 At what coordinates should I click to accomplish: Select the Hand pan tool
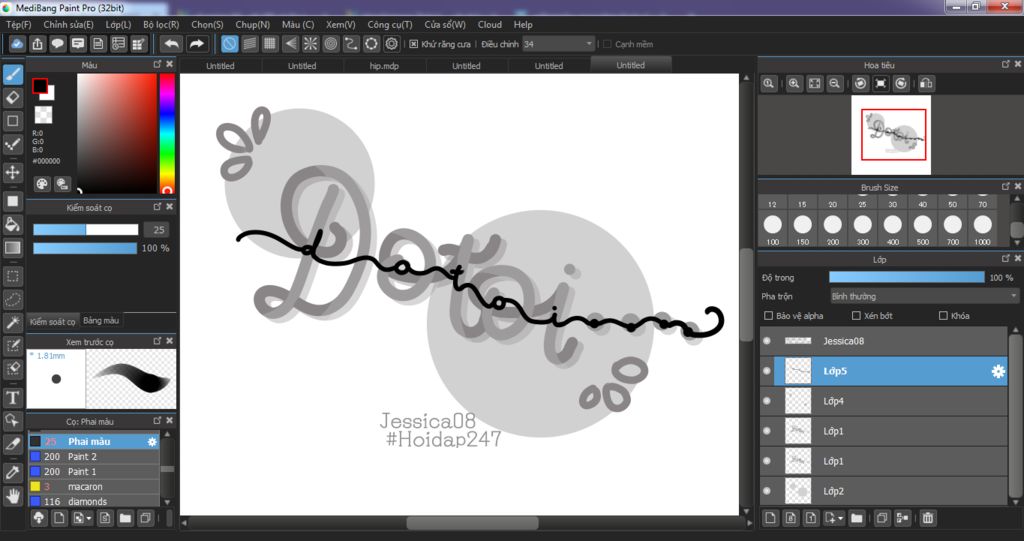tap(12, 495)
